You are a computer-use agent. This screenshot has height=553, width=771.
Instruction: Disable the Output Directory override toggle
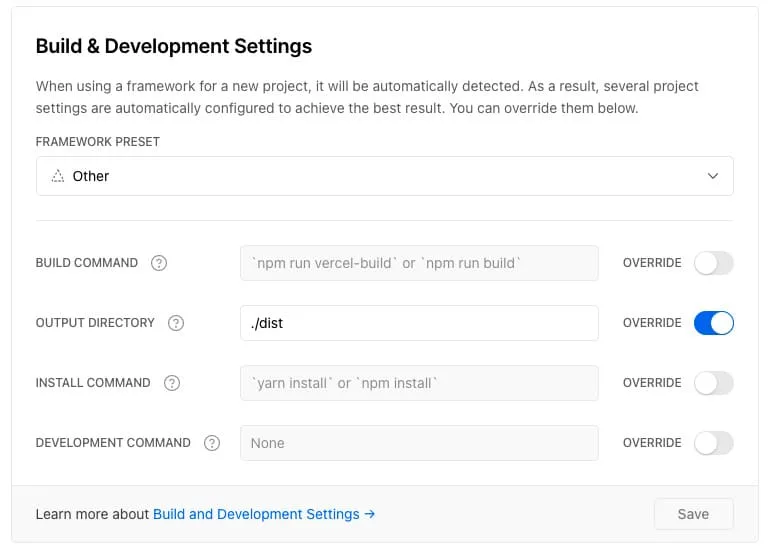coord(713,323)
